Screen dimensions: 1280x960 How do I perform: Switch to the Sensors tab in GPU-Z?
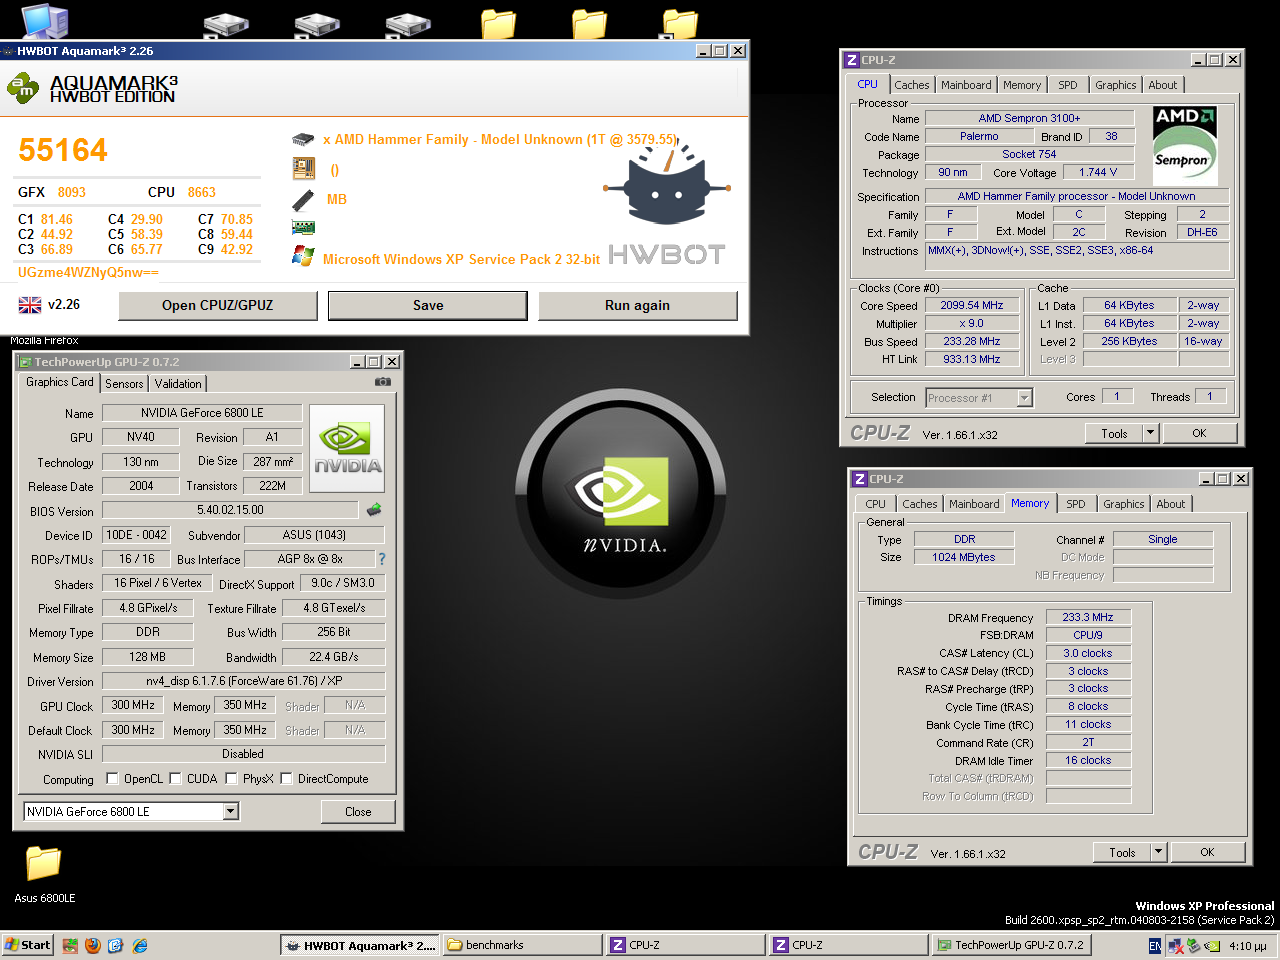coord(124,384)
